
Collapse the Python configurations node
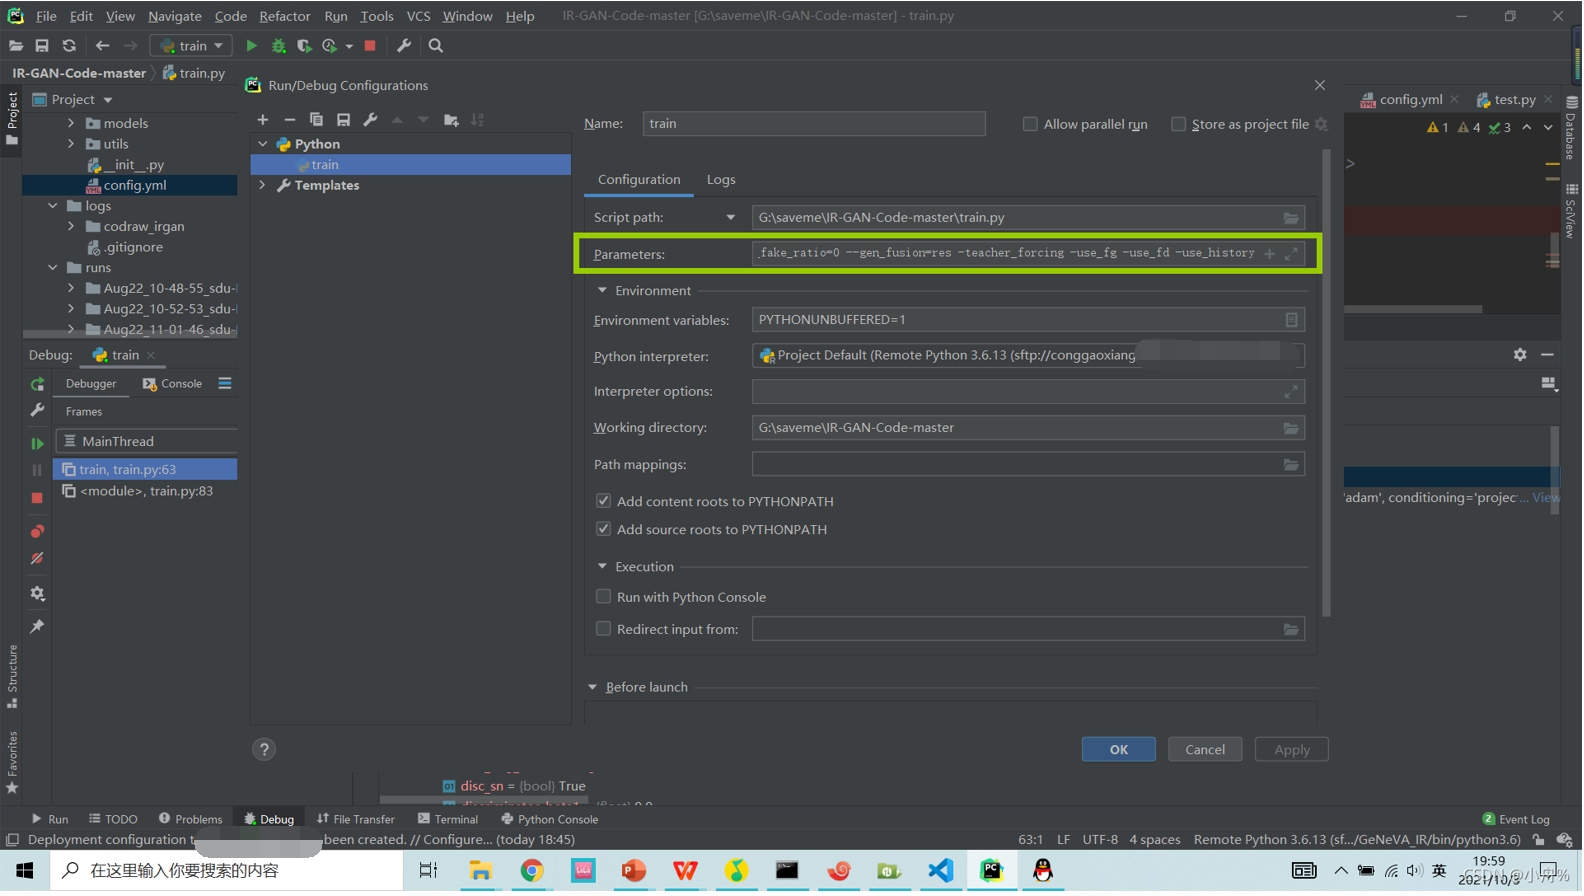(263, 145)
